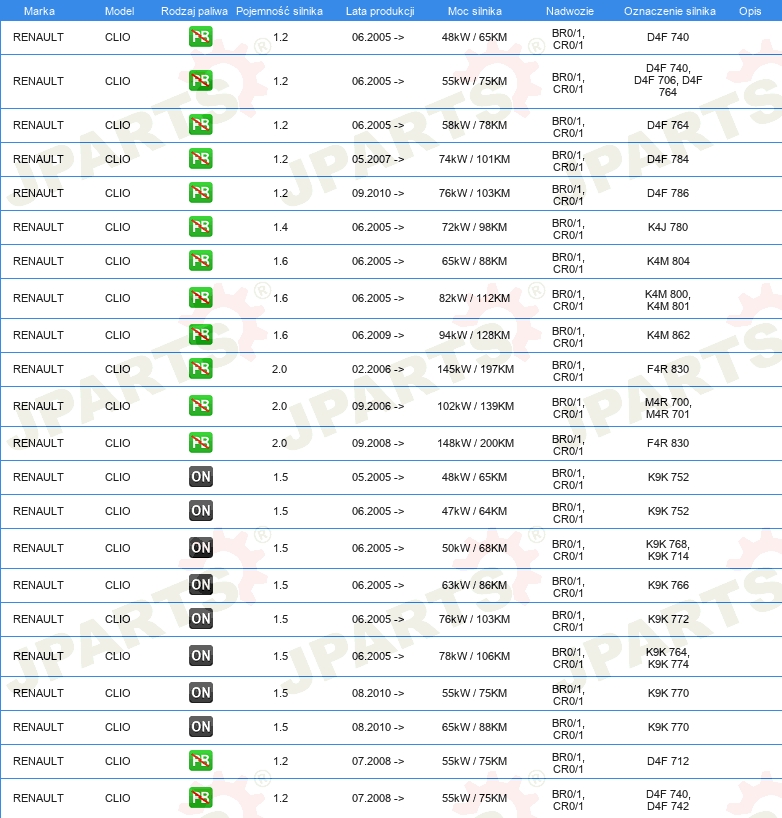This screenshot has height=818, width=782.
Task: Click the 58kW / 78KM power value
Action: [474, 125]
